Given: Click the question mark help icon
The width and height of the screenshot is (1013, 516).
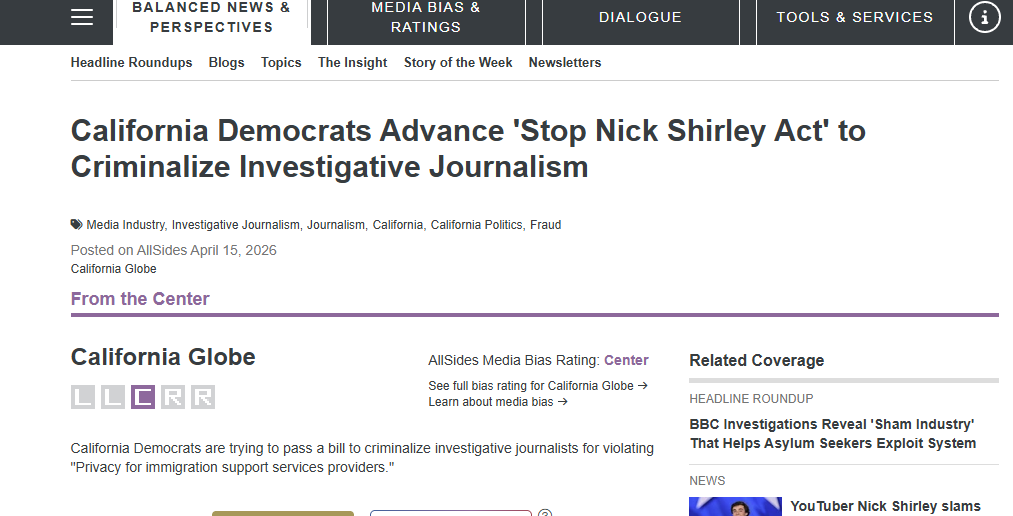Looking at the screenshot, I should (x=545, y=513).
